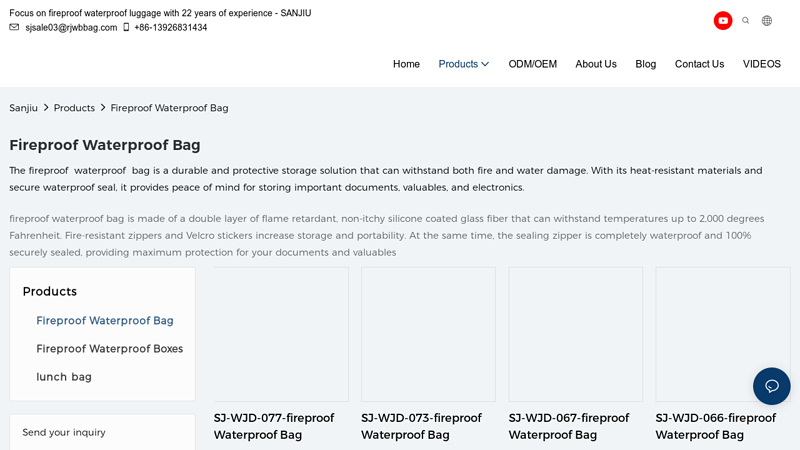Visit the Blog menu item
800x450 pixels.
[x=645, y=64]
